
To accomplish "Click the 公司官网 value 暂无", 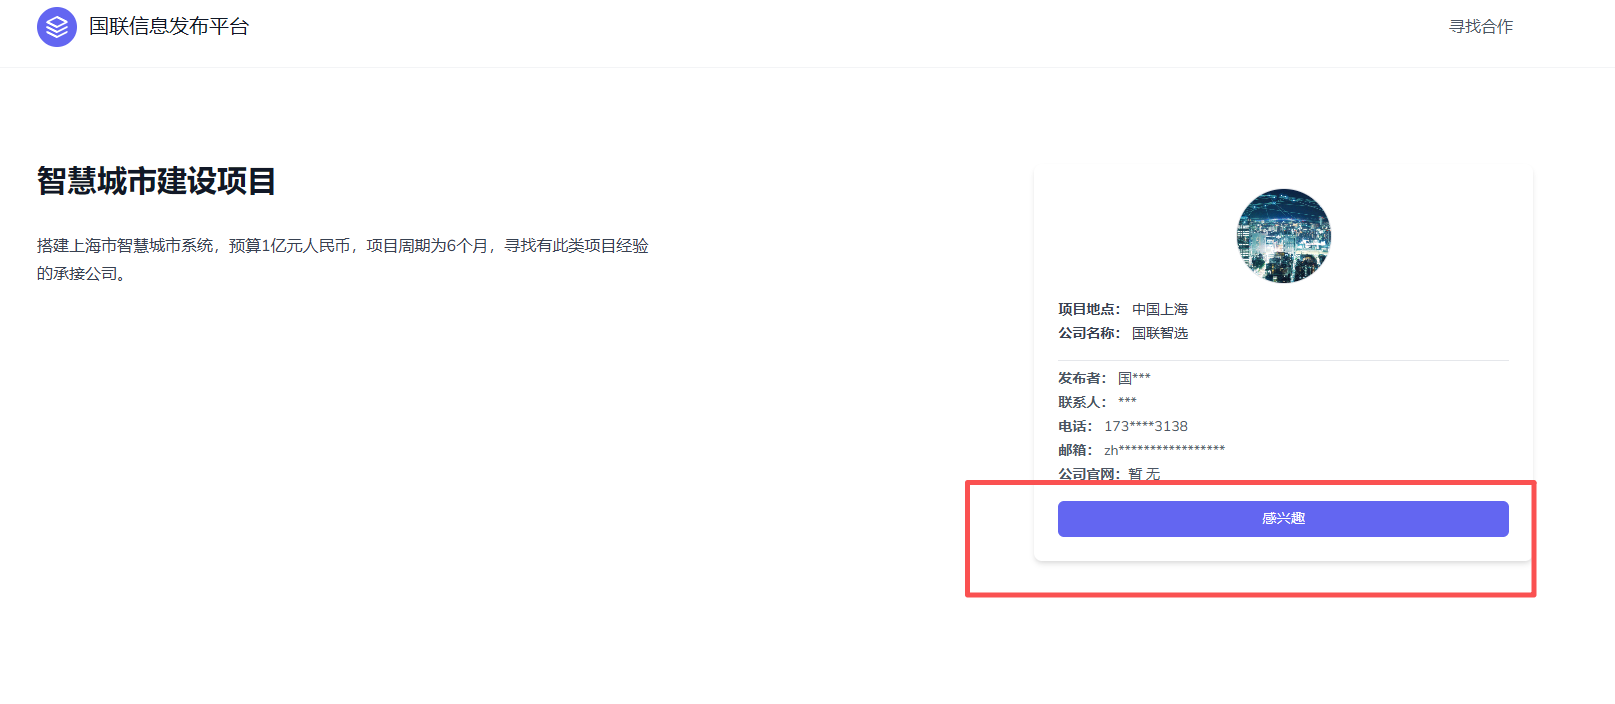I will [1144, 475].
